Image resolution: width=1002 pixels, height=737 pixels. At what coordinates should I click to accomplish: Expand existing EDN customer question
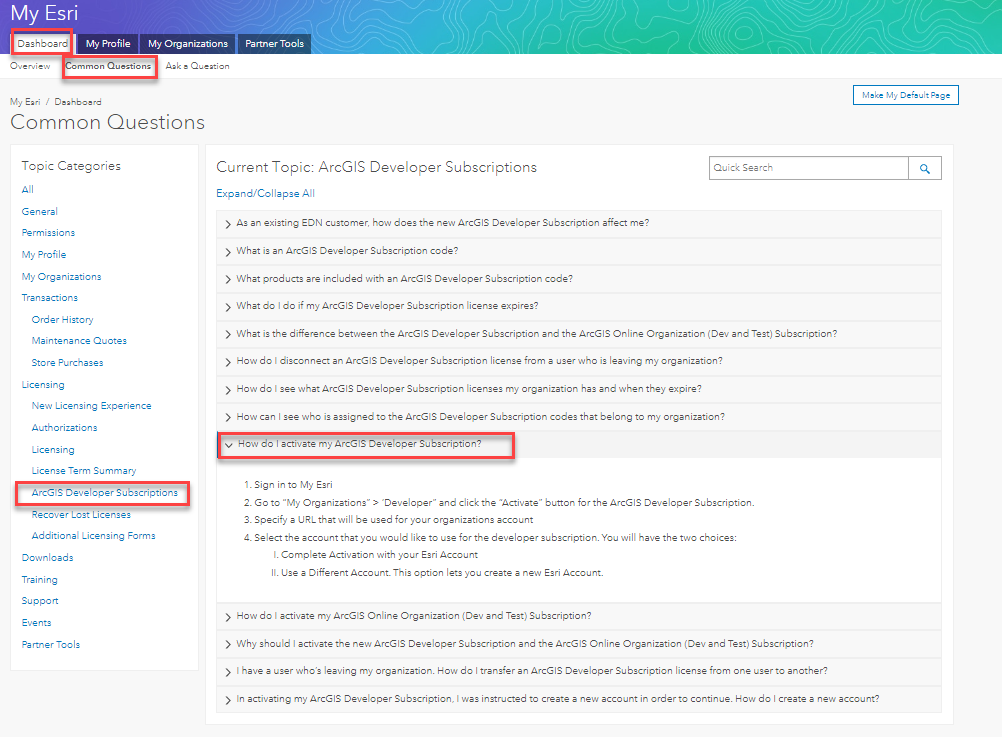tap(578, 223)
